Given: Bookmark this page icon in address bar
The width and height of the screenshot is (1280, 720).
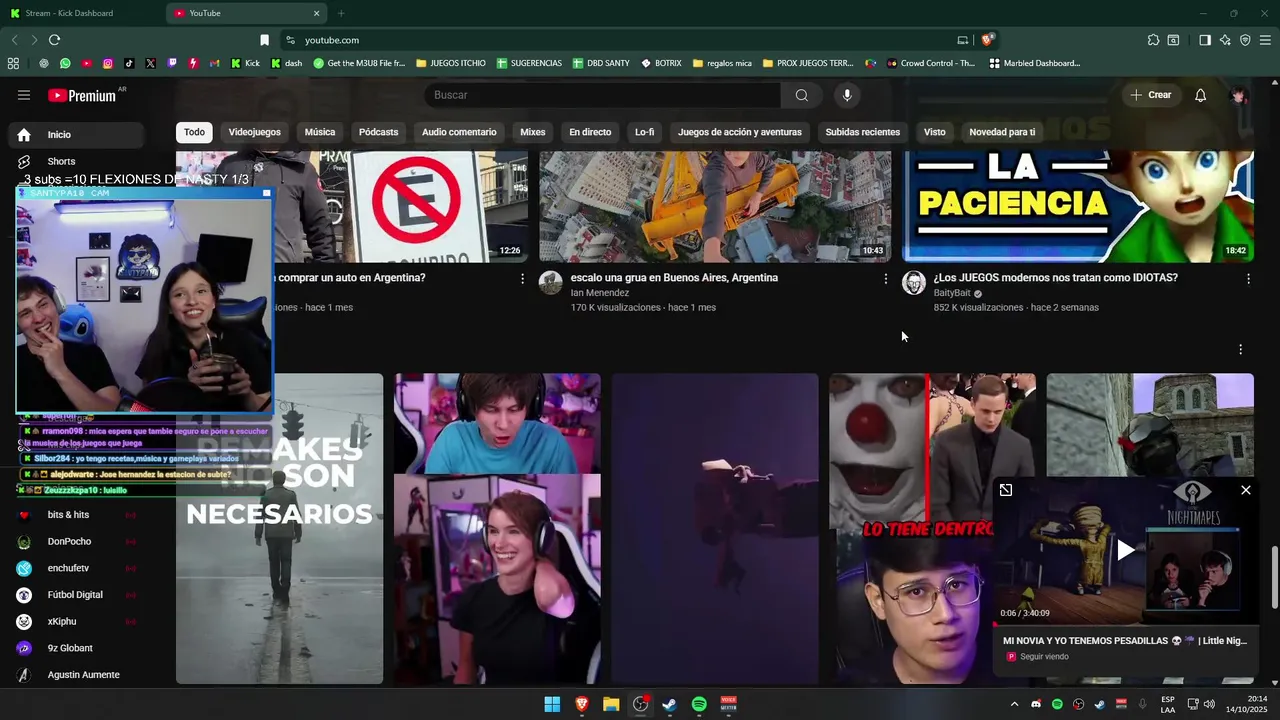Looking at the screenshot, I should tap(264, 40).
